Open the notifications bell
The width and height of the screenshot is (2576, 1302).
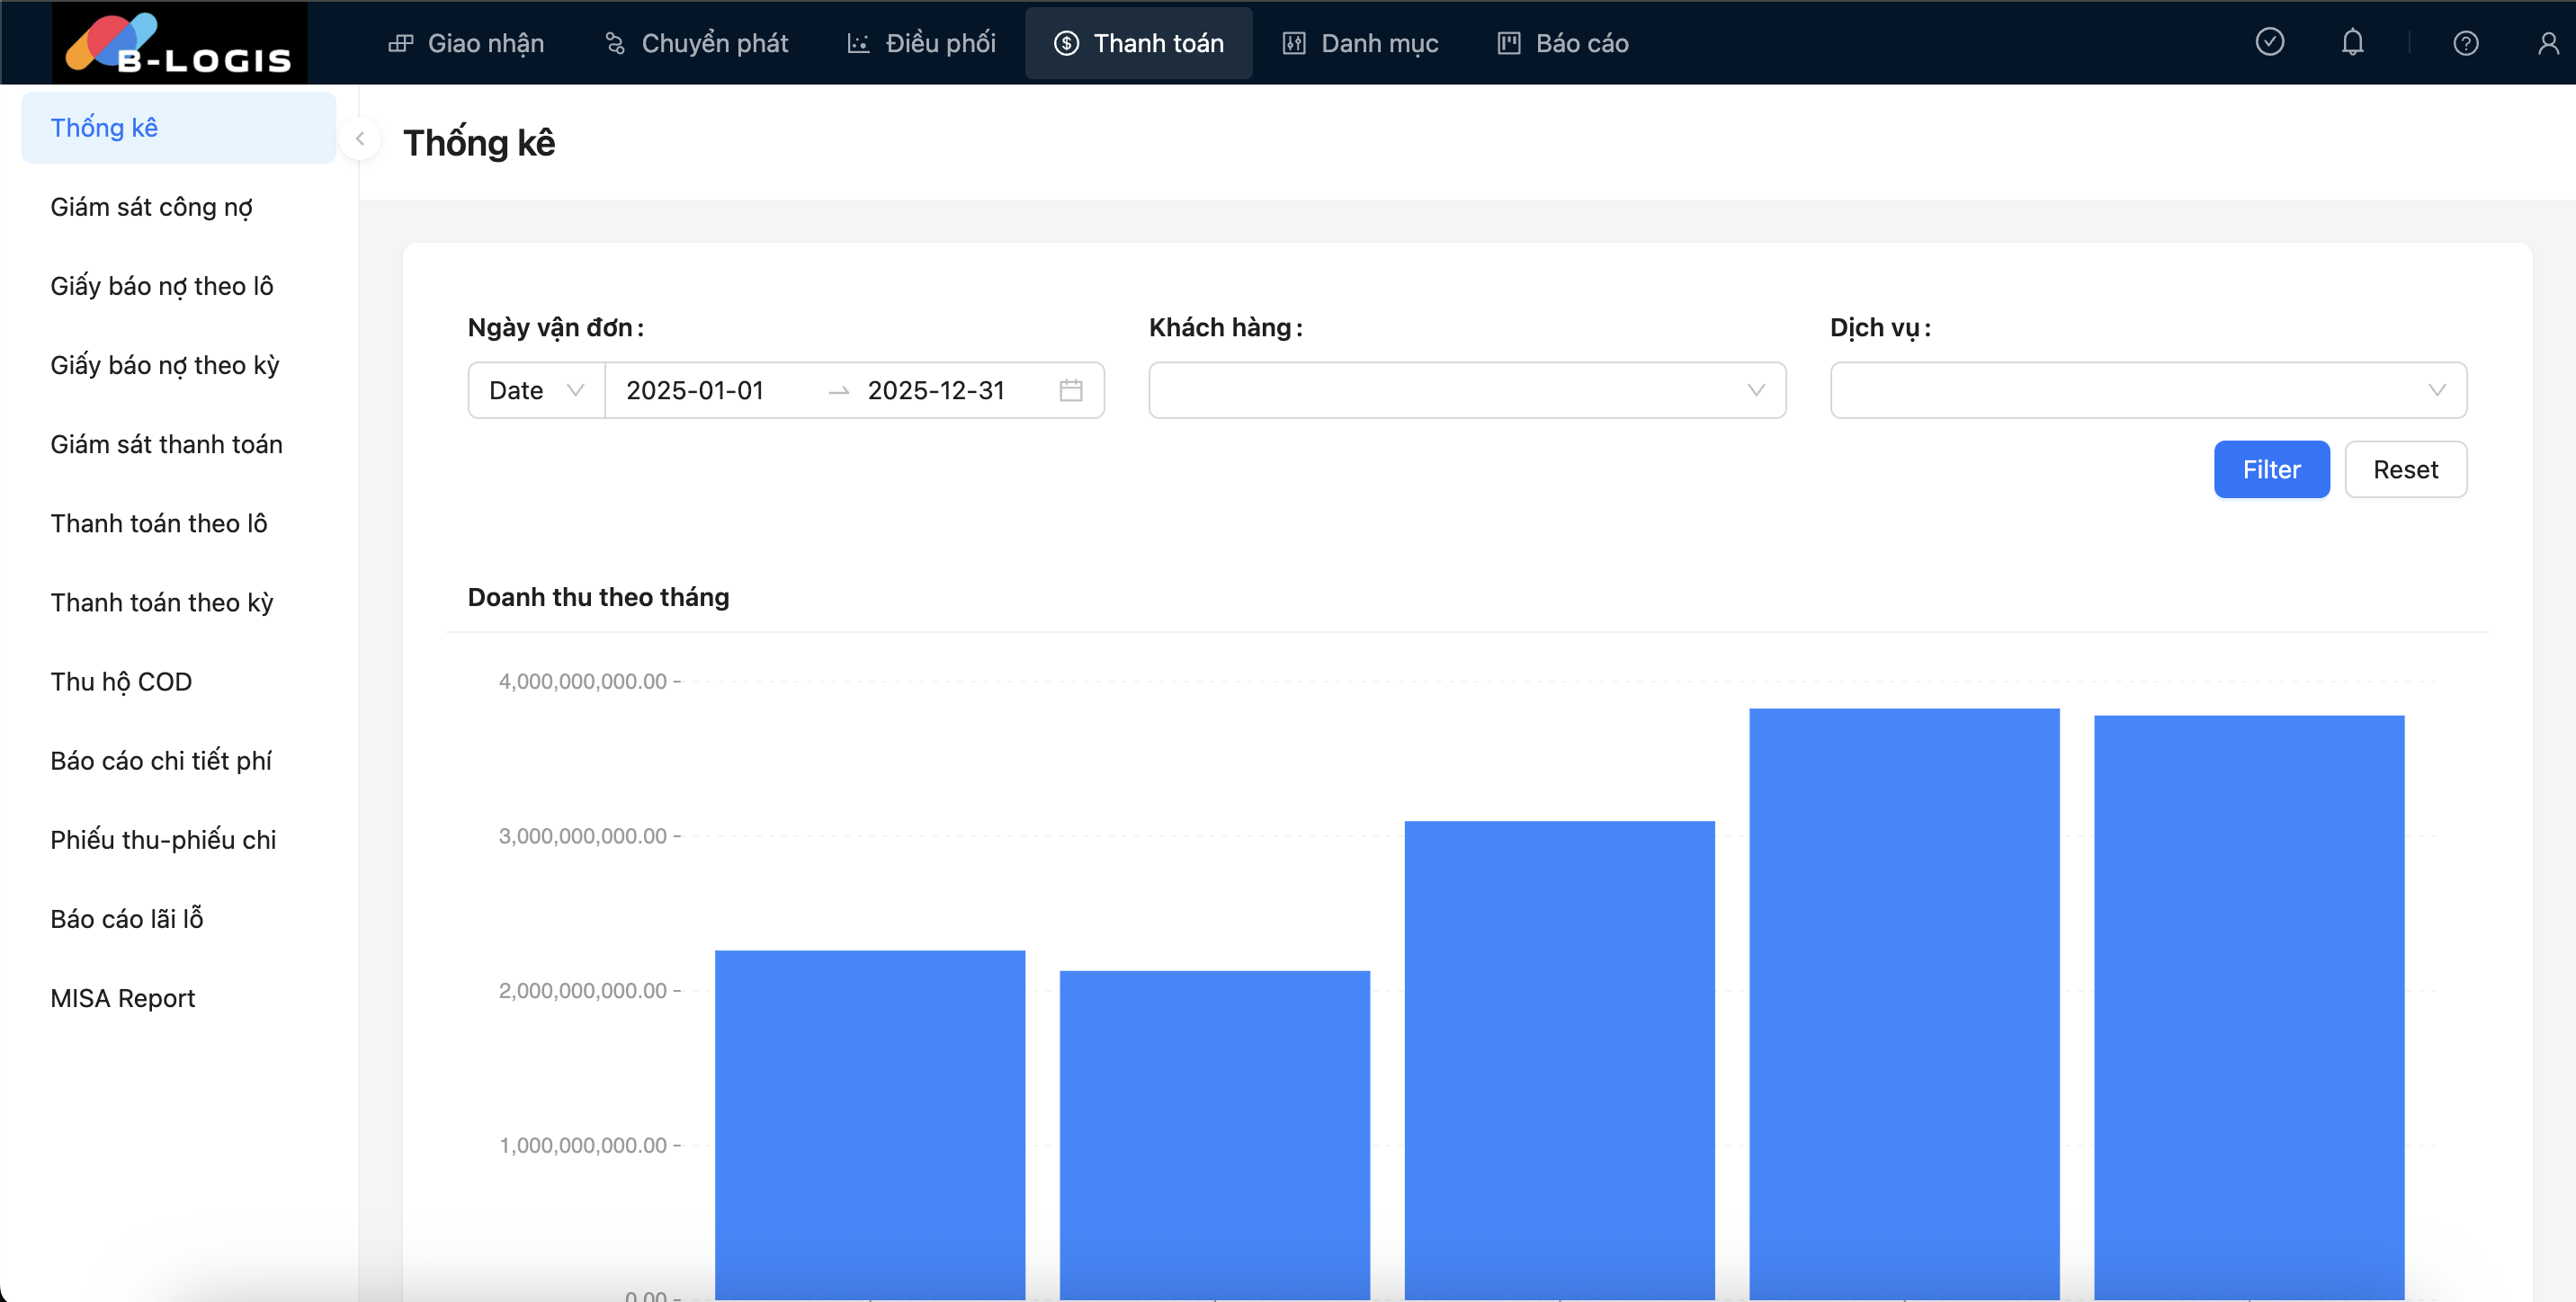[x=2352, y=42]
